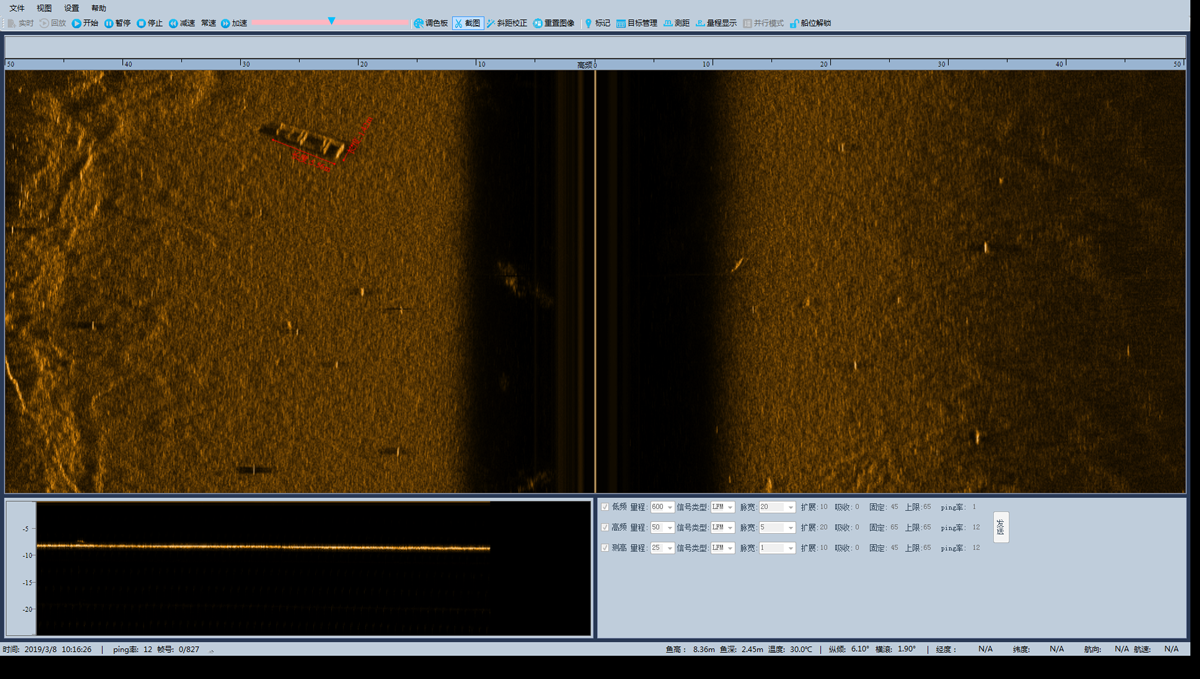Select the 测距 distance measuring tool
Viewport: 1200px width, 679px height.
(x=676, y=23)
